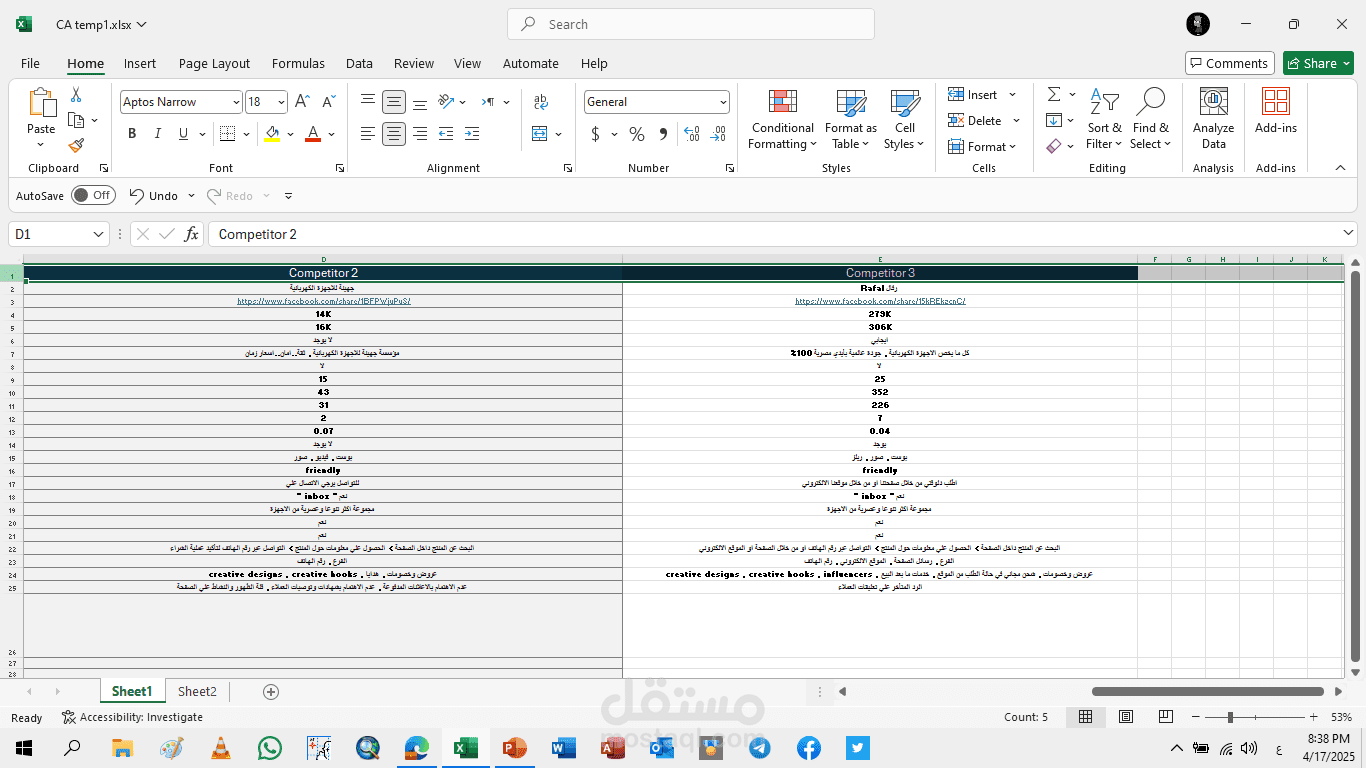
Task: Open Format as Table
Action: [850, 120]
